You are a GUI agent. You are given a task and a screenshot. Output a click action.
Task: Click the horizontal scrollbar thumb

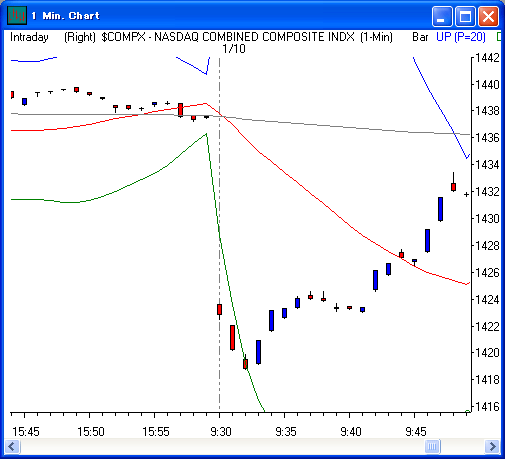433,446
